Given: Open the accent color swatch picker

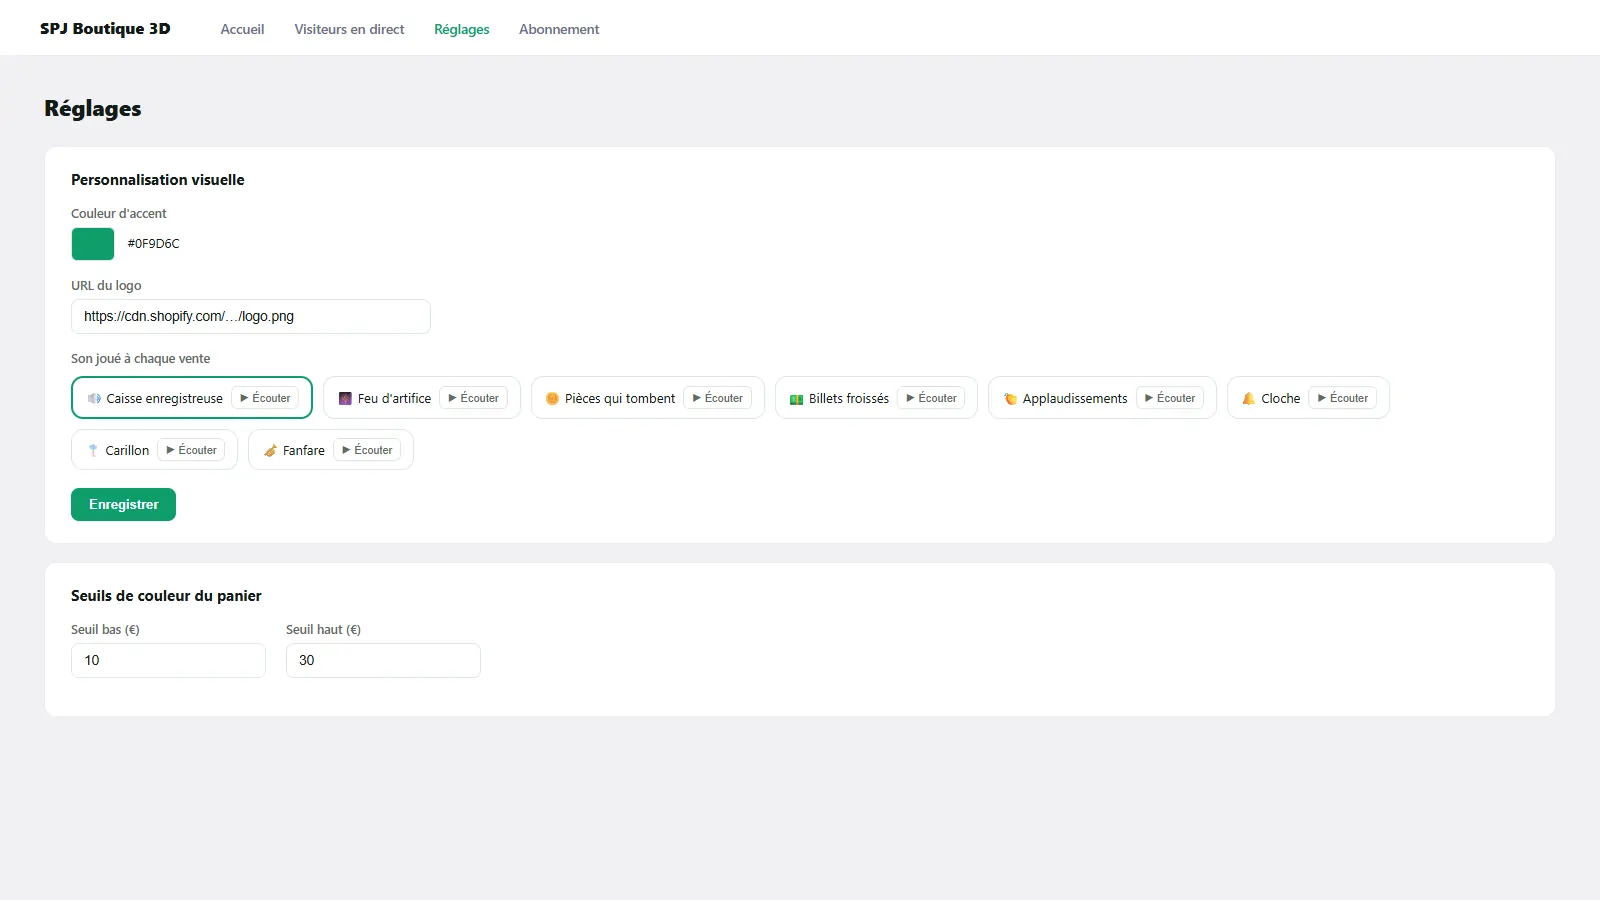Looking at the screenshot, I should pyautogui.click(x=93, y=244).
